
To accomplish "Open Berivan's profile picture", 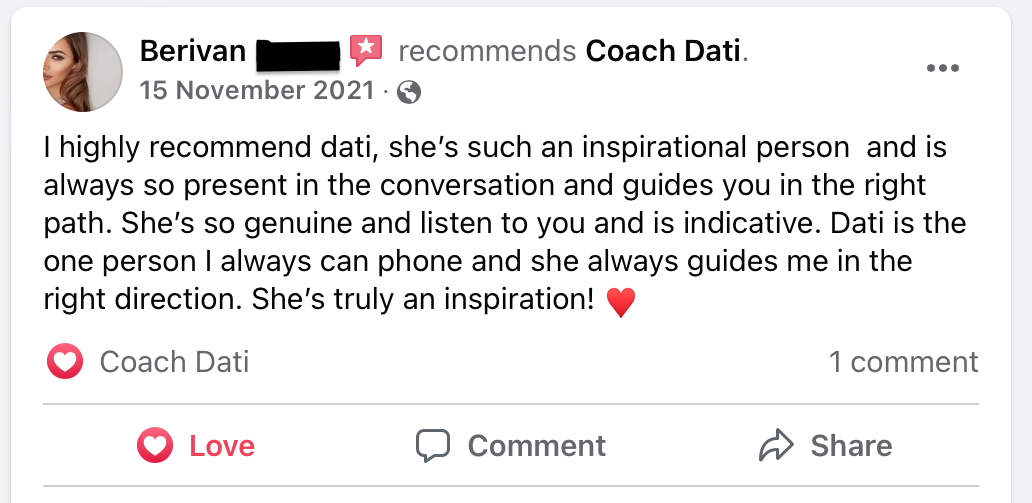I will click(x=82, y=71).
